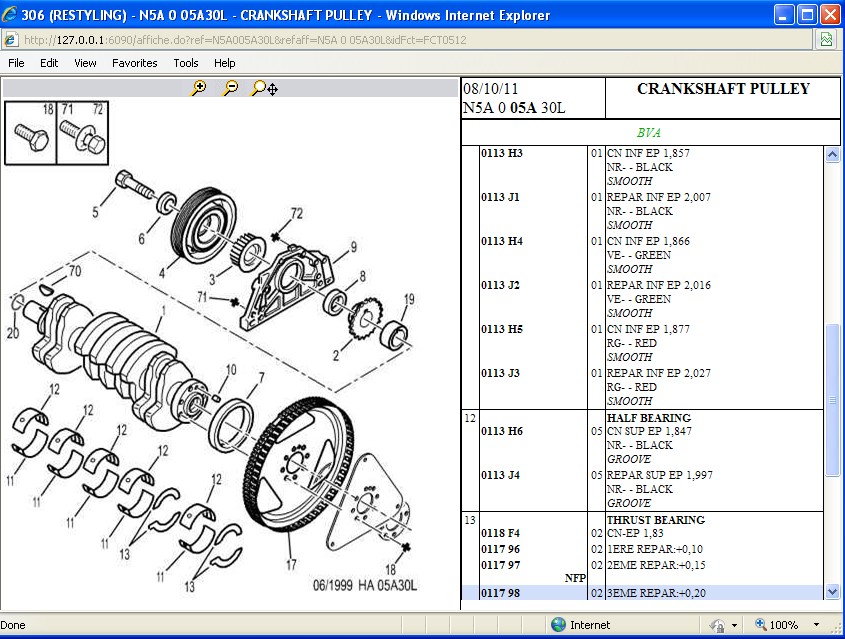845x639 pixels.
Task: Click reference code N5A 0 05A 30L
Action: [514, 108]
